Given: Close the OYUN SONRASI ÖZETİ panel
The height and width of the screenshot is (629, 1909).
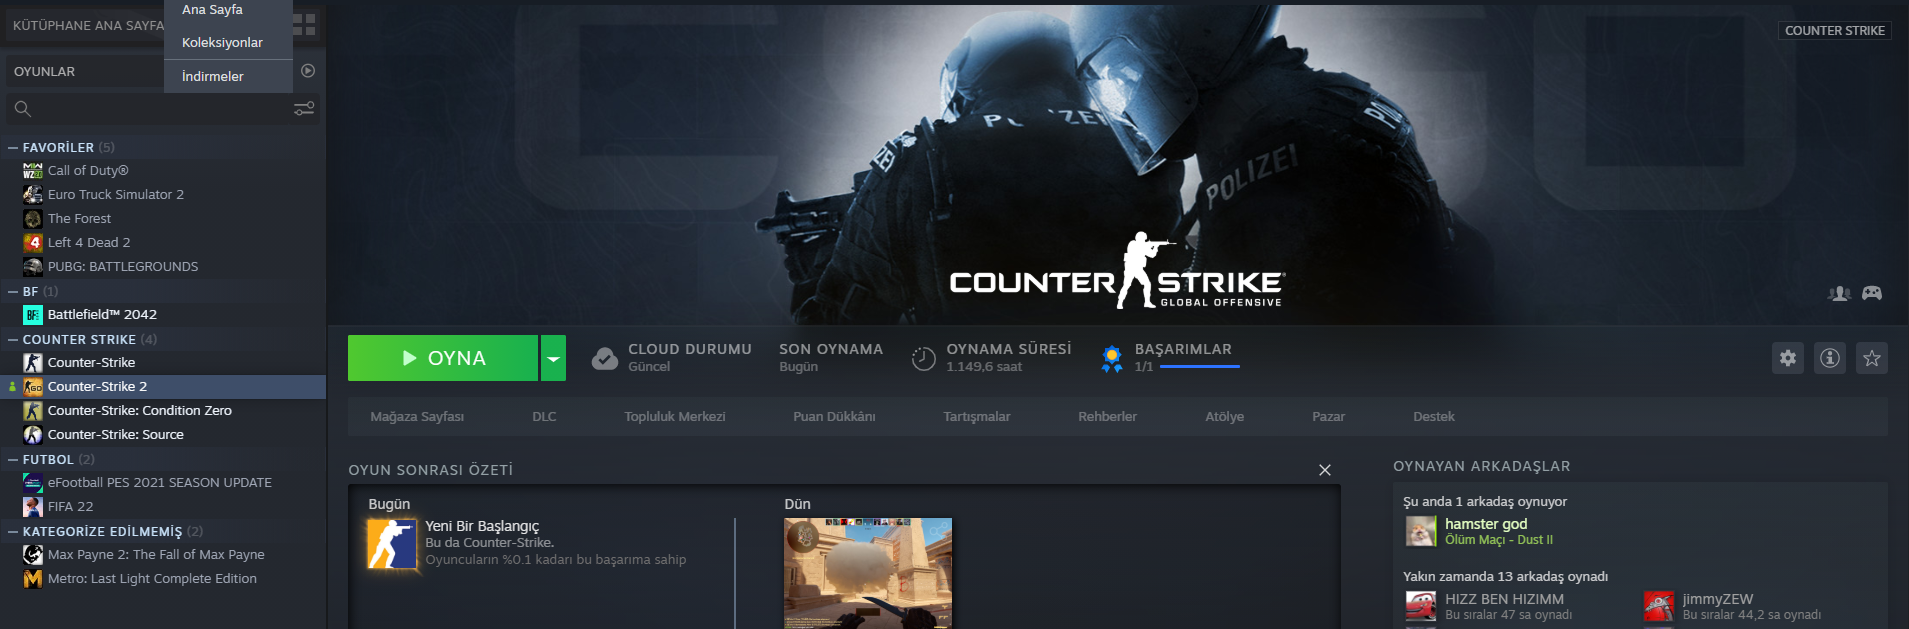Looking at the screenshot, I should tap(1325, 470).
